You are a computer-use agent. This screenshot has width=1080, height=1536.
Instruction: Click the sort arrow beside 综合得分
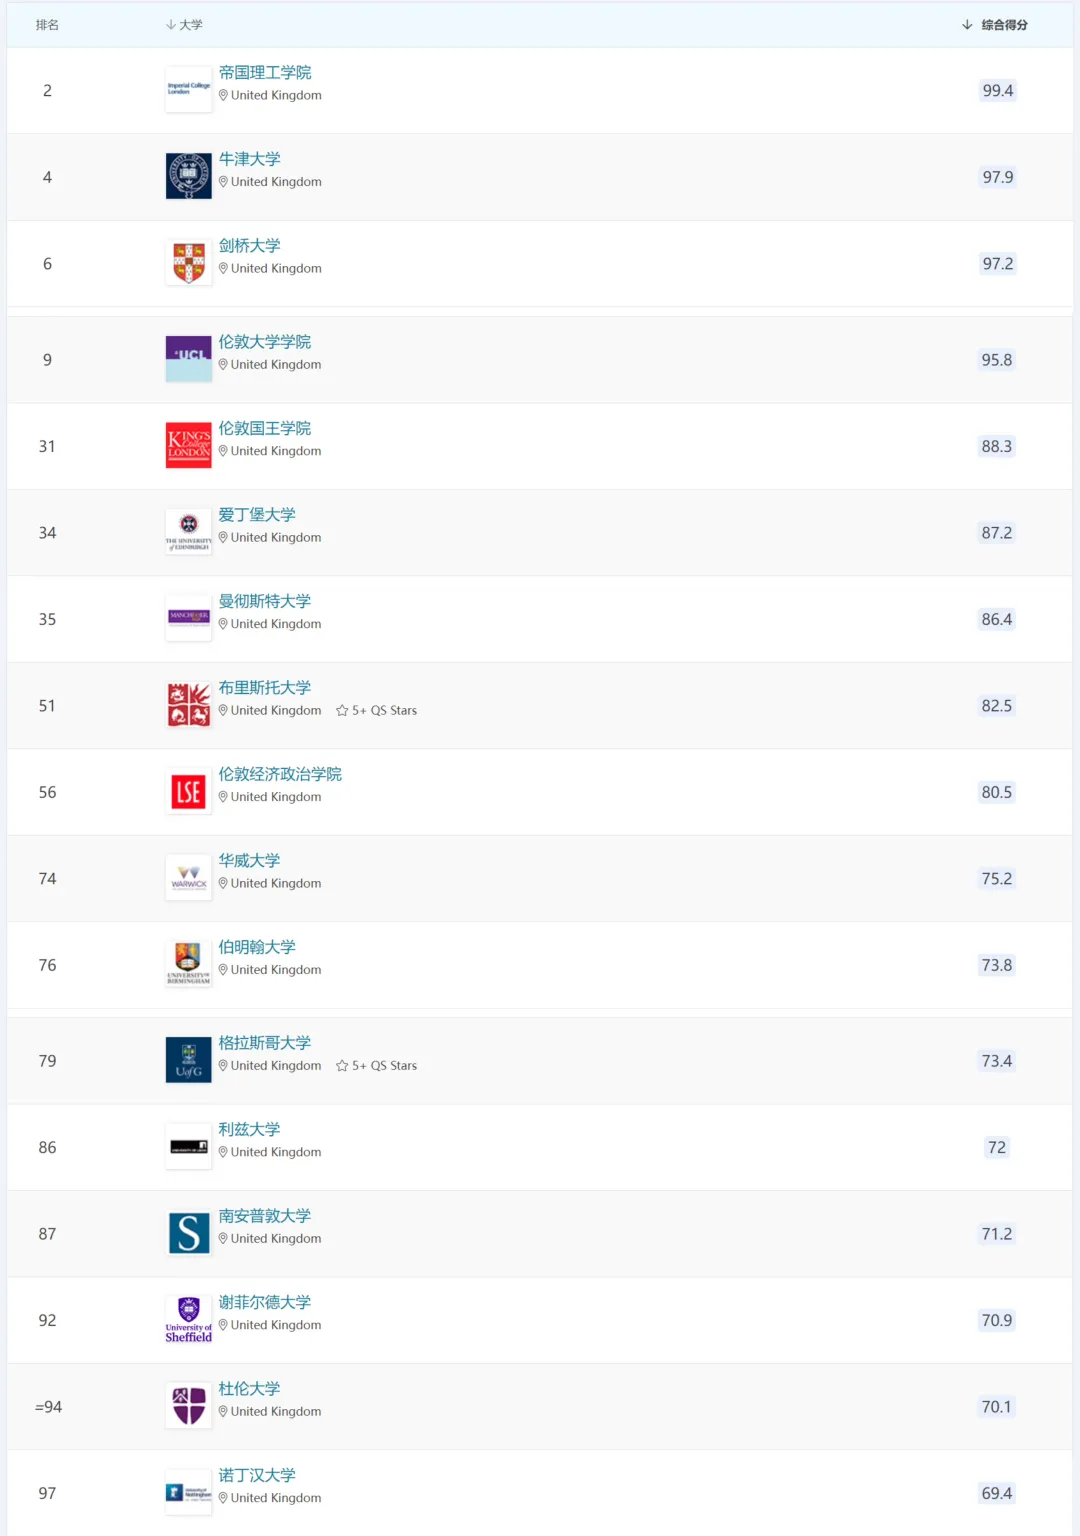coord(966,24)
